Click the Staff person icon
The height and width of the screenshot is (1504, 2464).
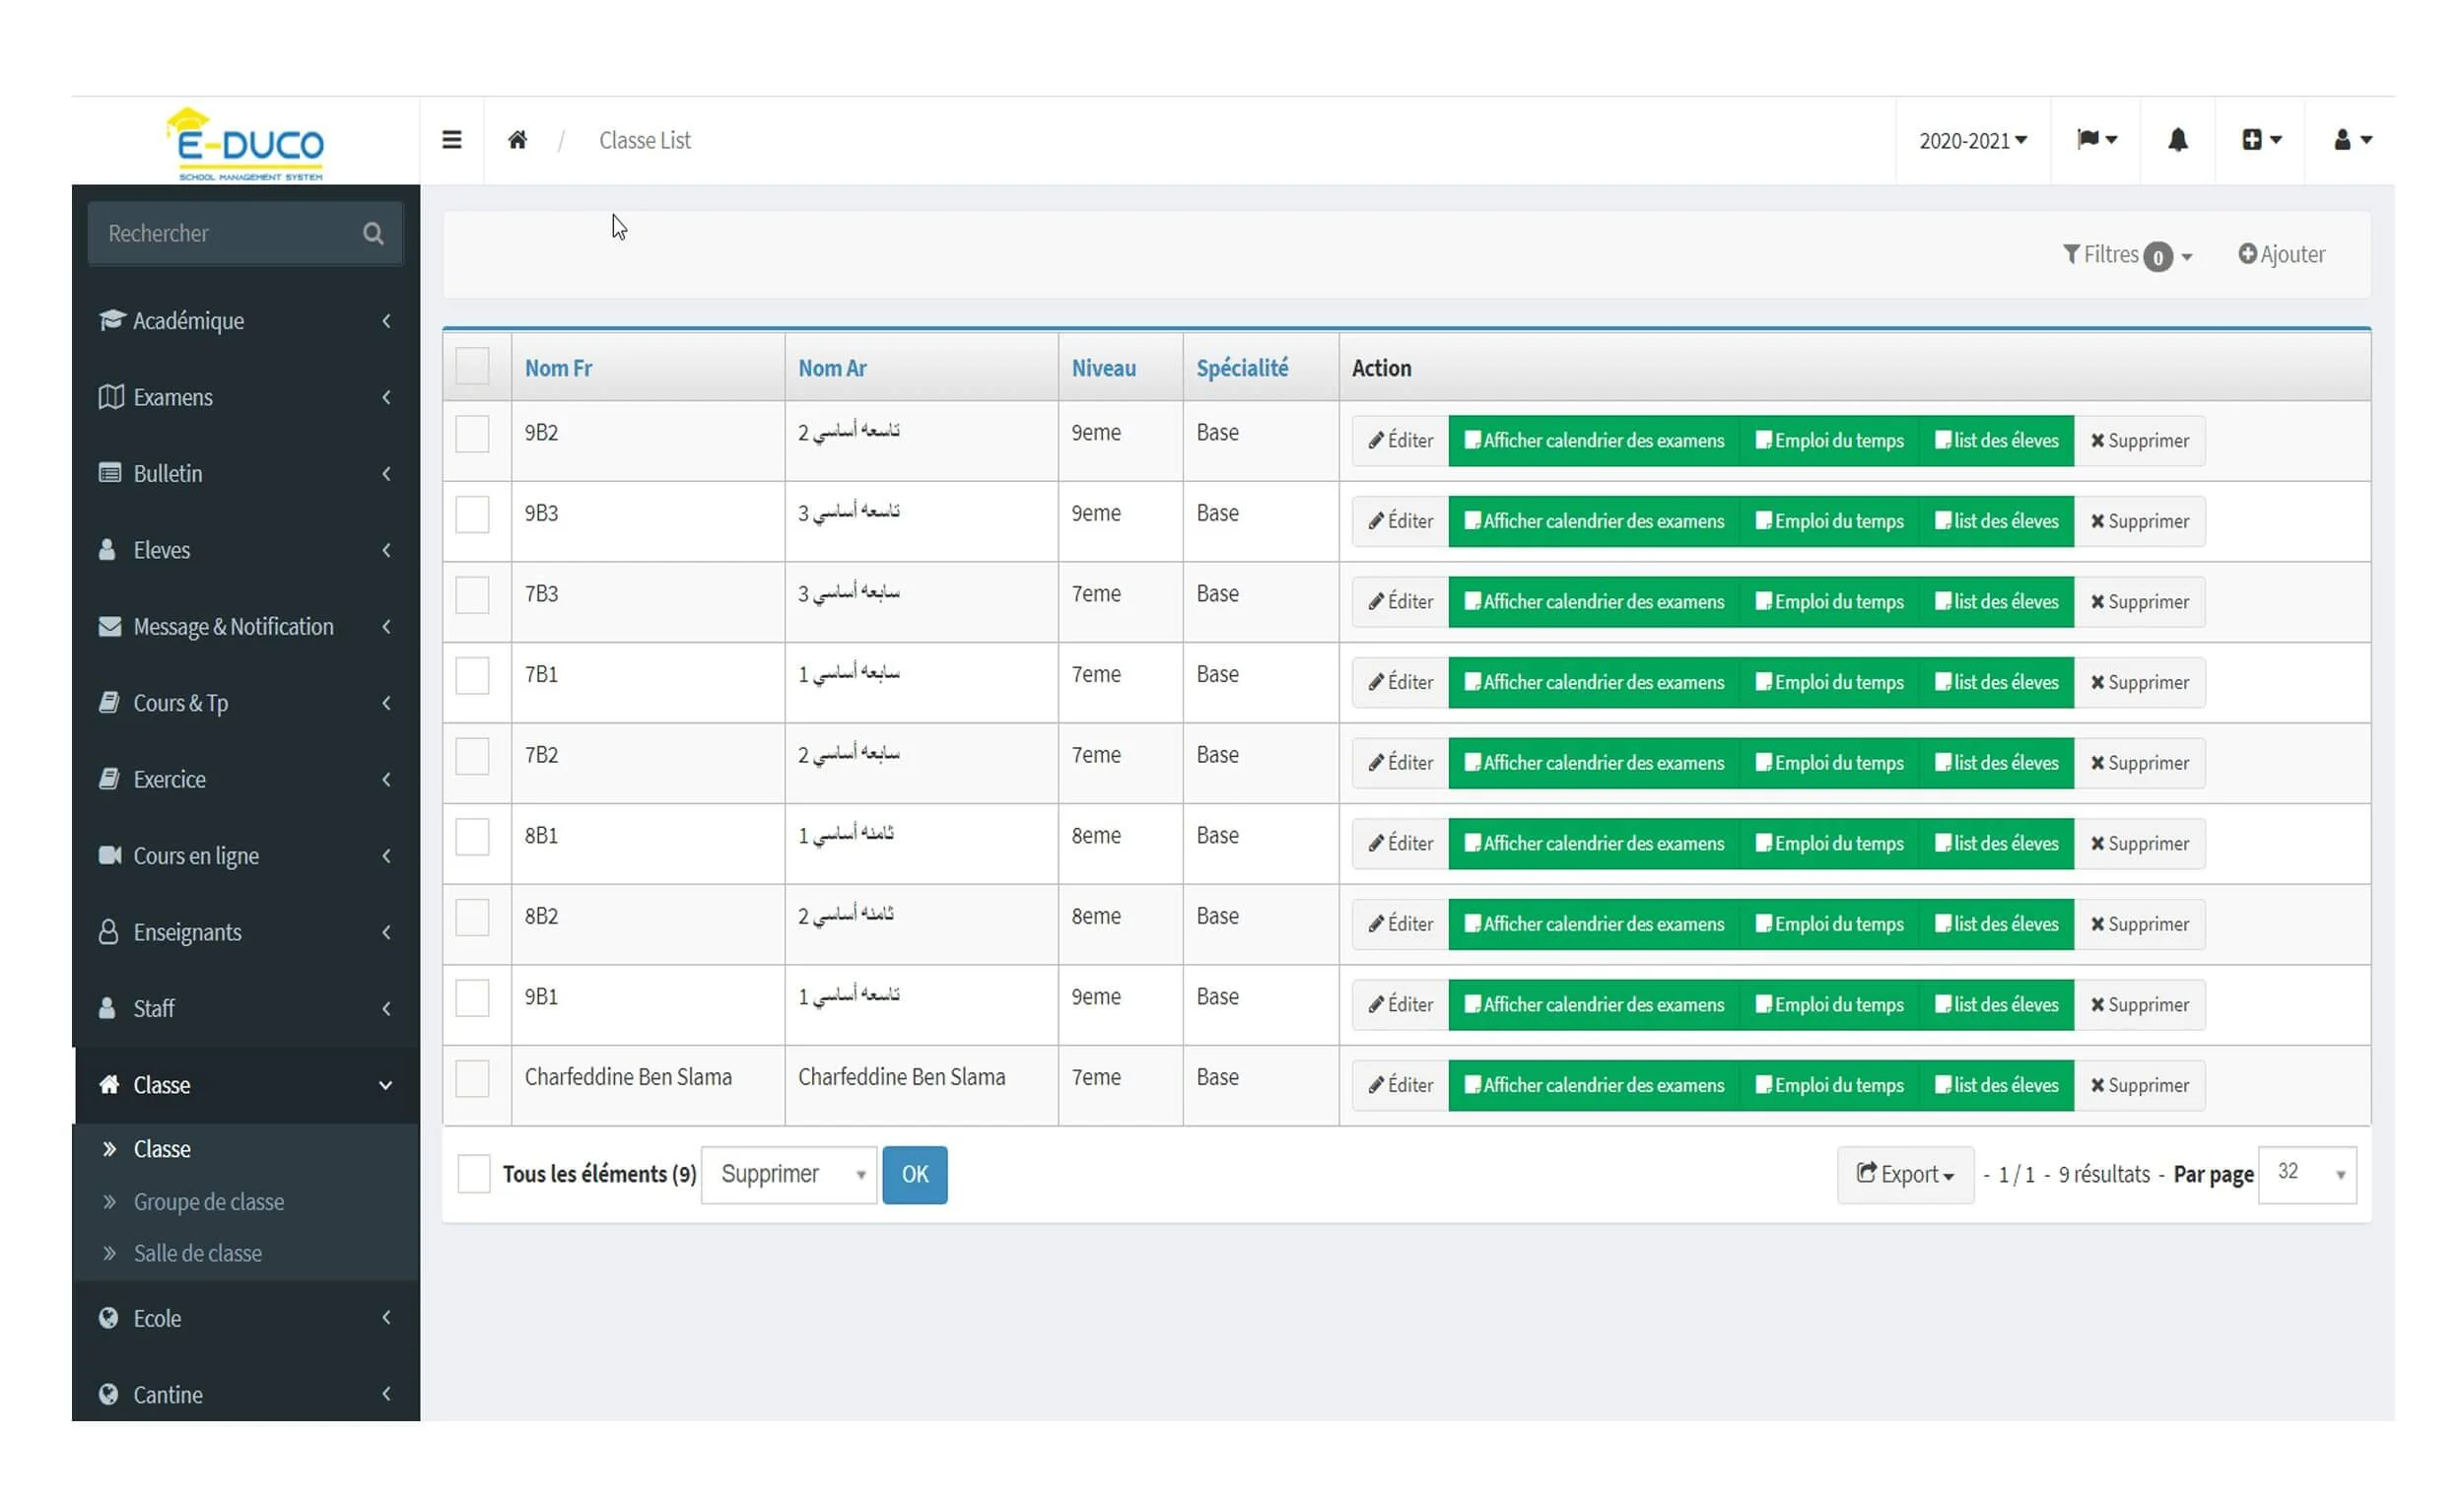pos(107,1008)
